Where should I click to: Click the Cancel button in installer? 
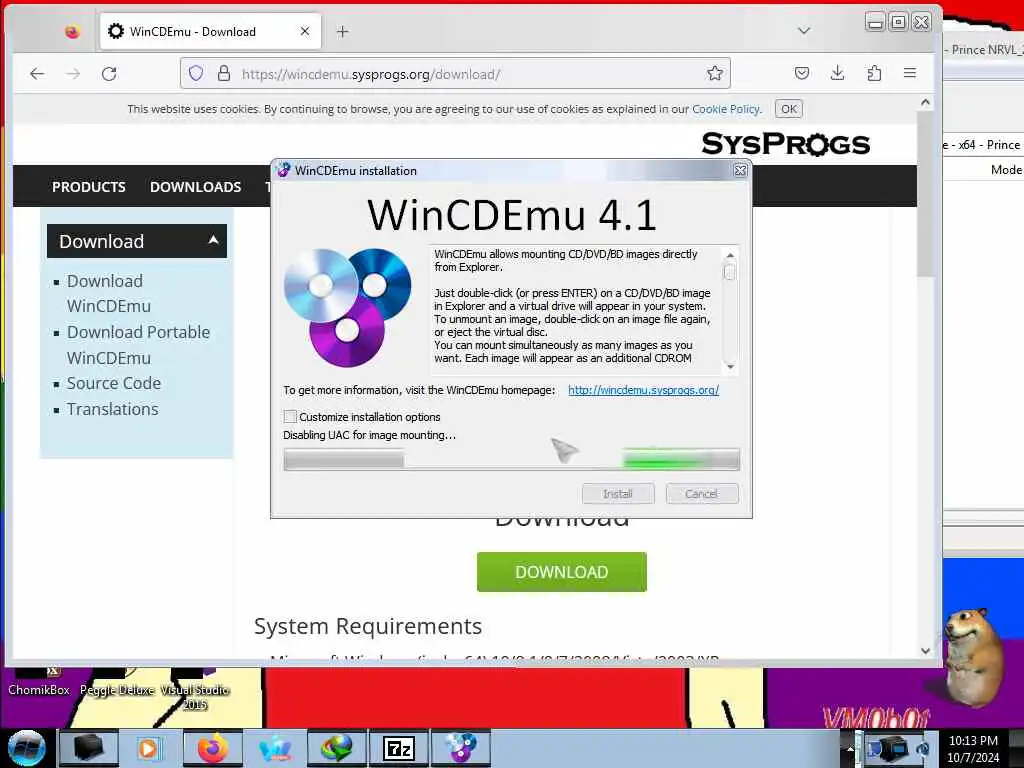point(701,494)
